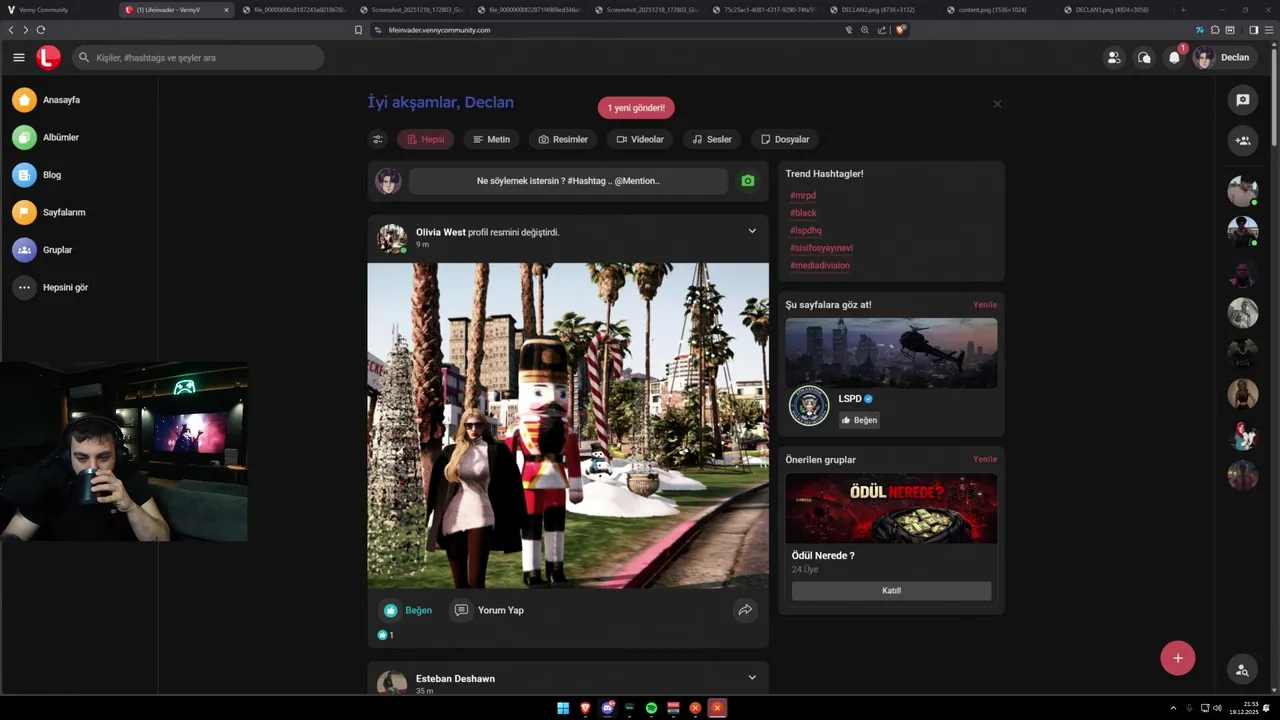1280x720 pixels.
Task: Click the Anasayfa home icon in sidebar
Action: point(24,100)
